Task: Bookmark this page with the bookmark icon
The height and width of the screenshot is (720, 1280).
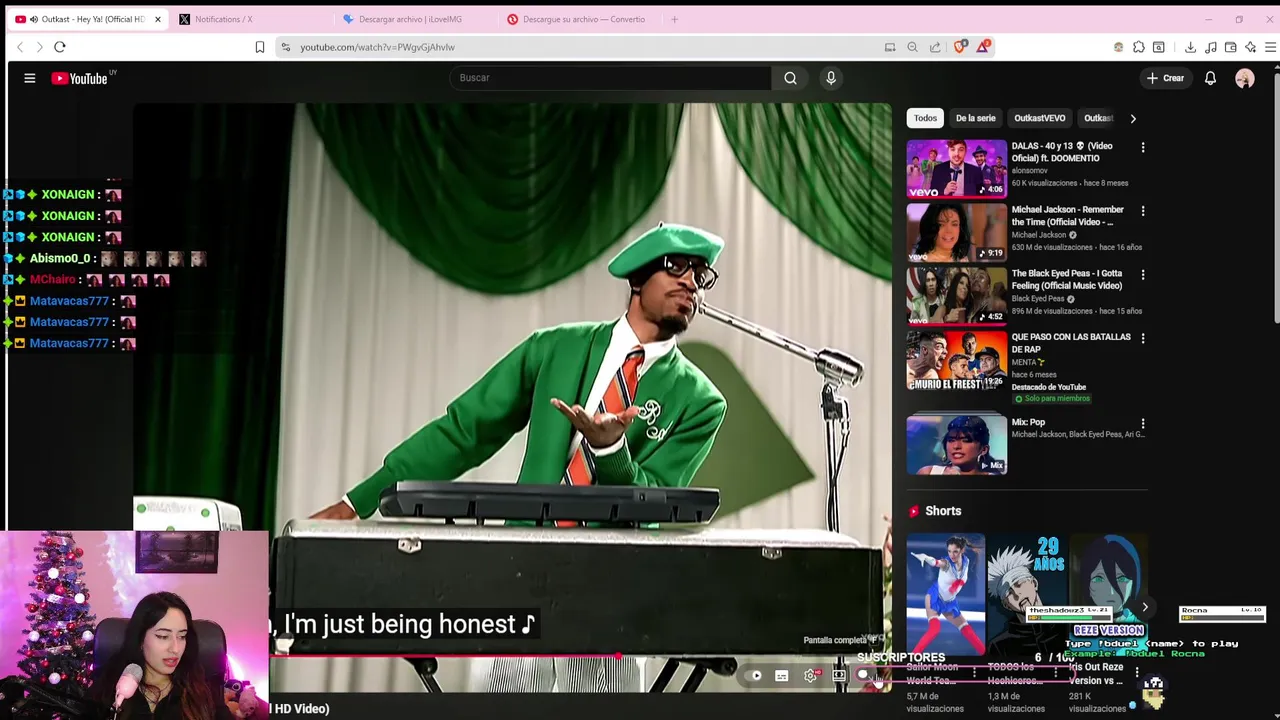Action: (x=260, y=47)
